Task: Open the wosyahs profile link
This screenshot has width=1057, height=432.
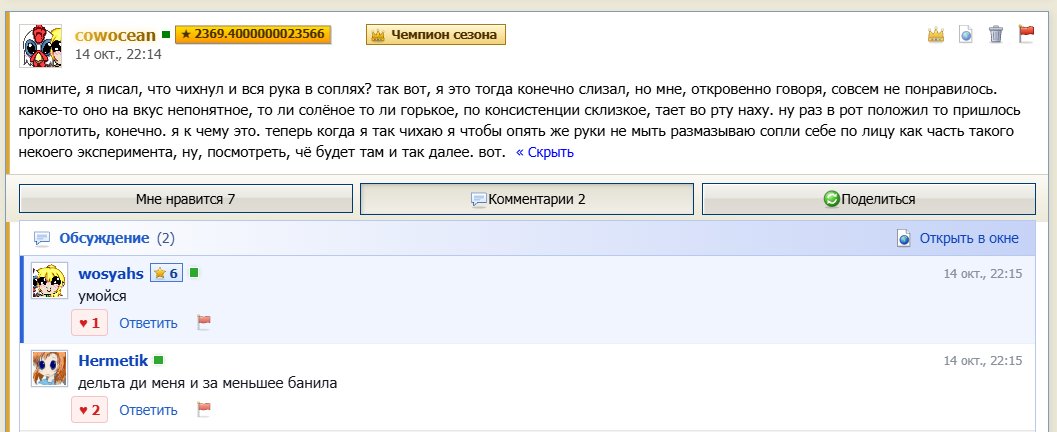Action: (111, 274)
